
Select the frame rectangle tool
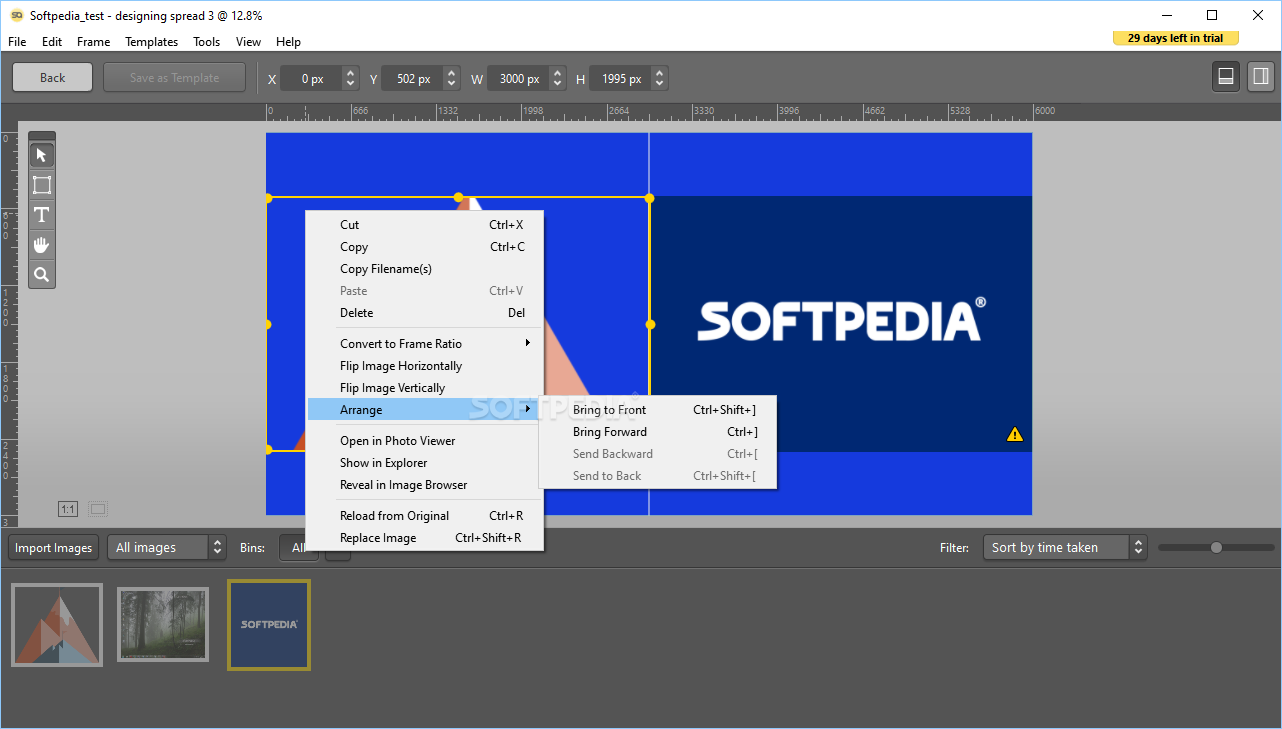[42, 185]
